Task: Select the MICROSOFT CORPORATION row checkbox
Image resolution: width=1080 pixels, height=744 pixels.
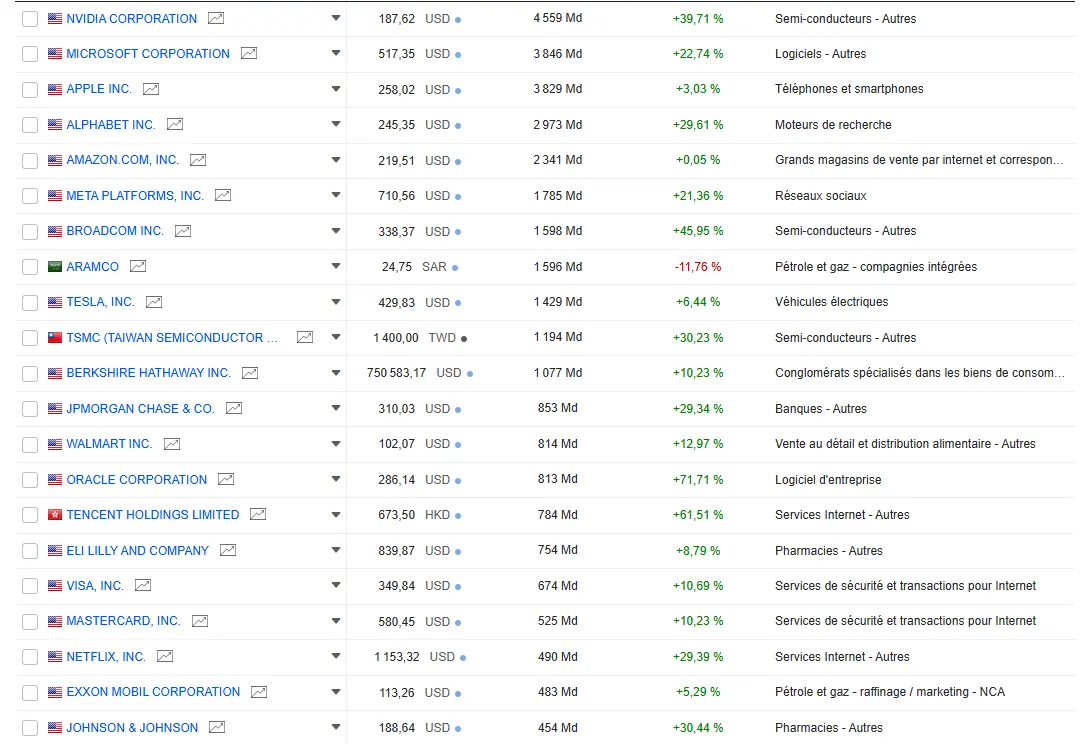Action: pos(30,54)
